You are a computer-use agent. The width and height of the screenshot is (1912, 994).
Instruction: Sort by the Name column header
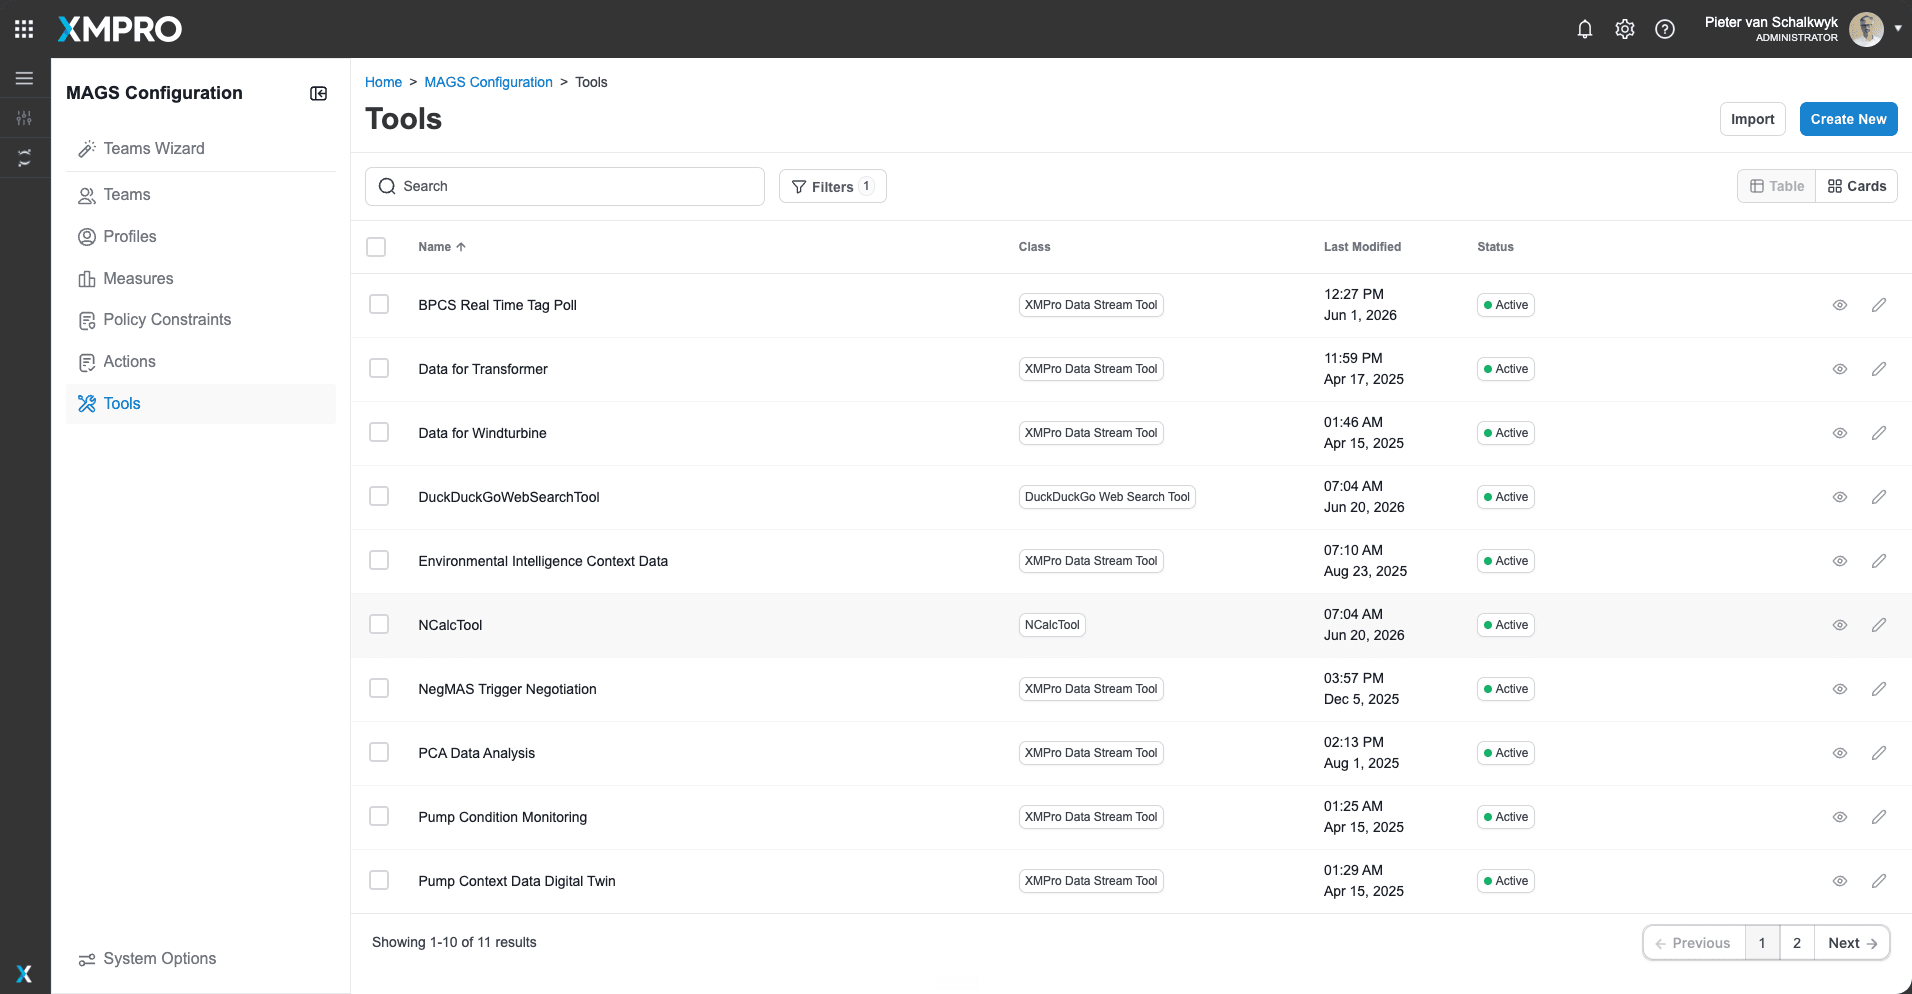pos(442,247)
